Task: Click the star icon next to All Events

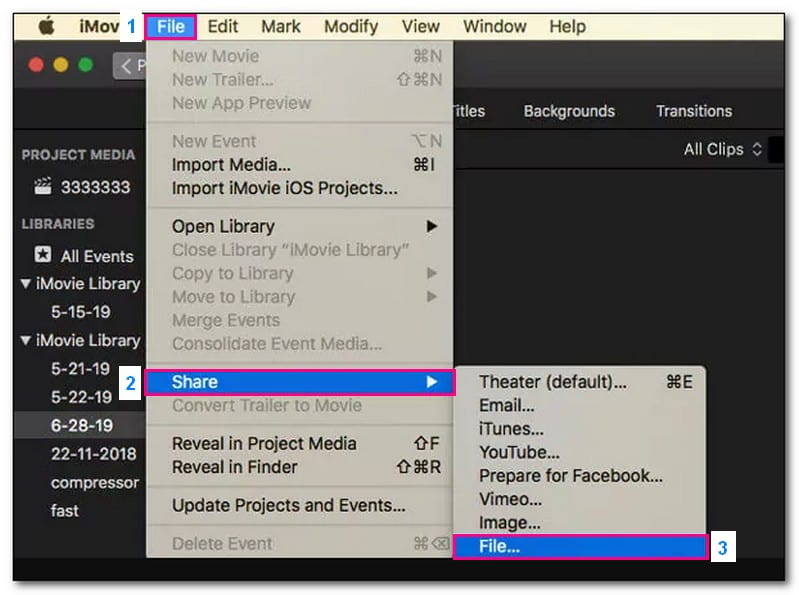Action: [x=43, y=255]
